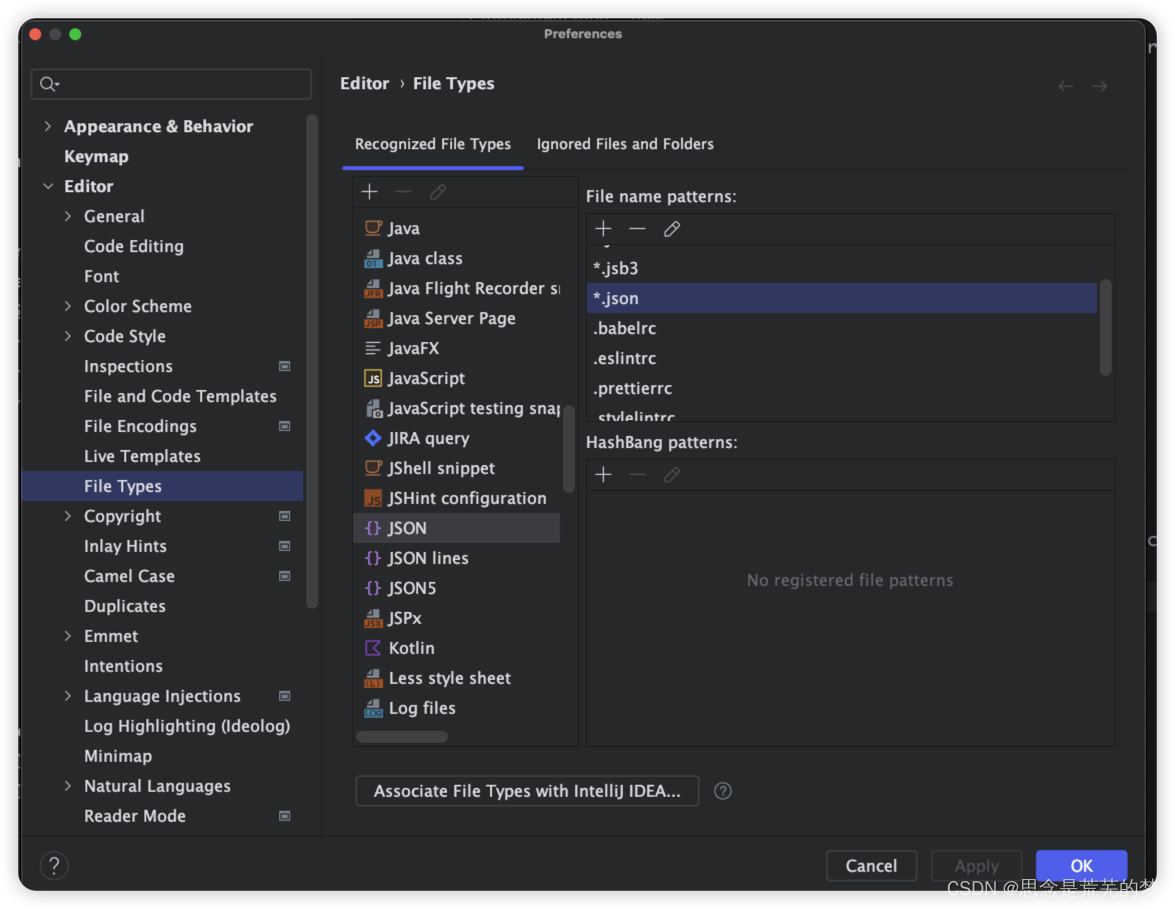The width and height of the screenshot is (1175, 909).
Task: Focus the preferences search field
Action: point(180,84)
